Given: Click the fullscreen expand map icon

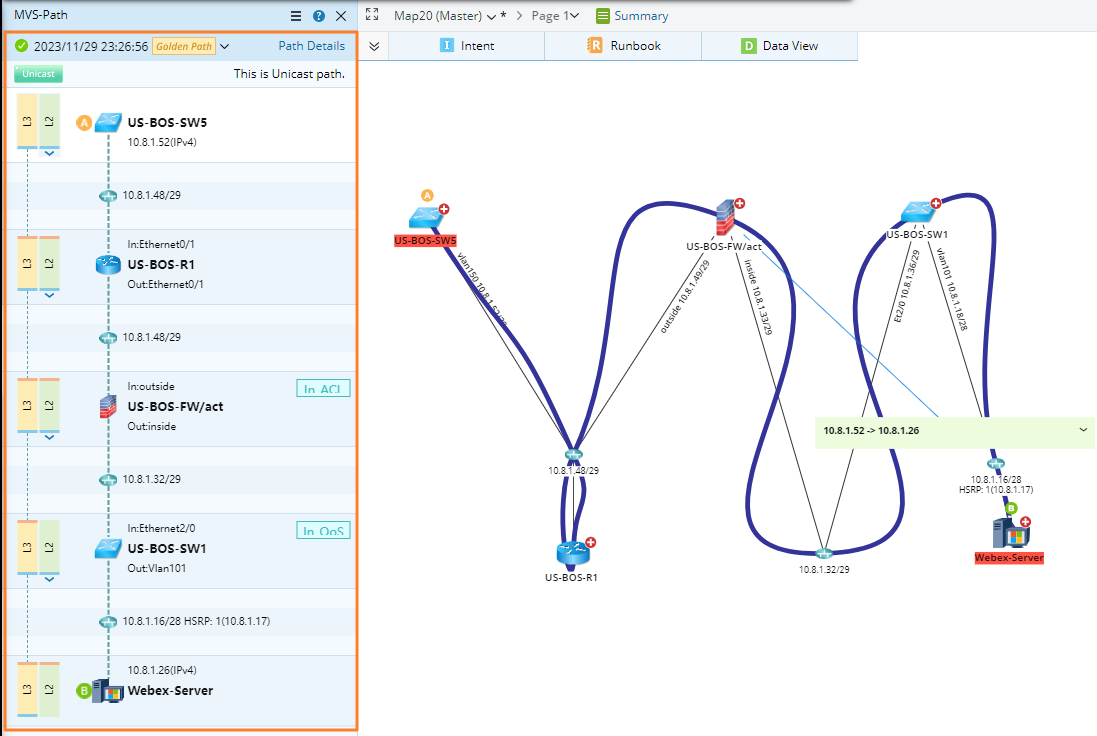Looking at the screenshot, I should coord(372,15).
